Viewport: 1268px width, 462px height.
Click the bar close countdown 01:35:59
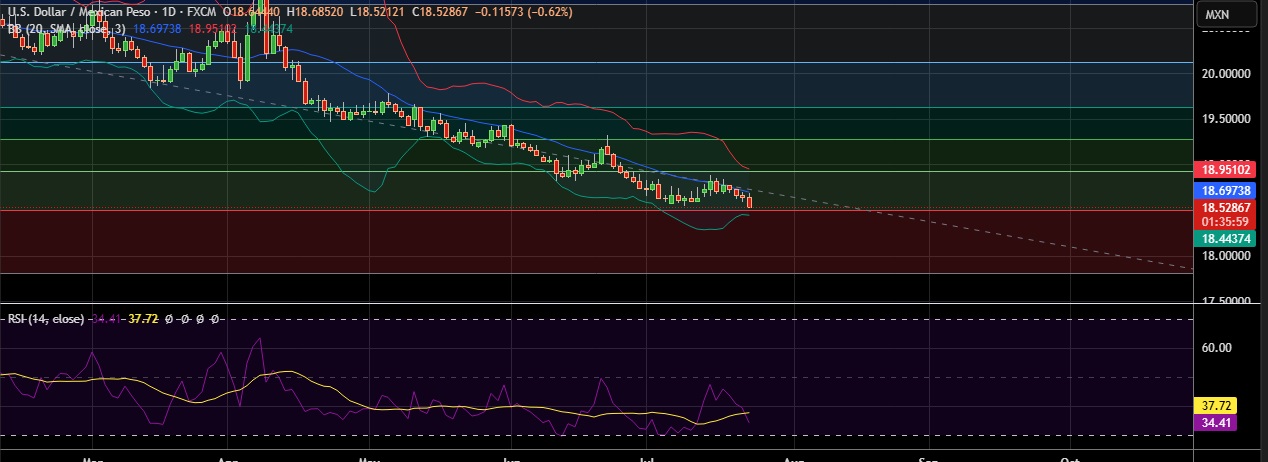pyautogui.click(x=1226, y=220)
